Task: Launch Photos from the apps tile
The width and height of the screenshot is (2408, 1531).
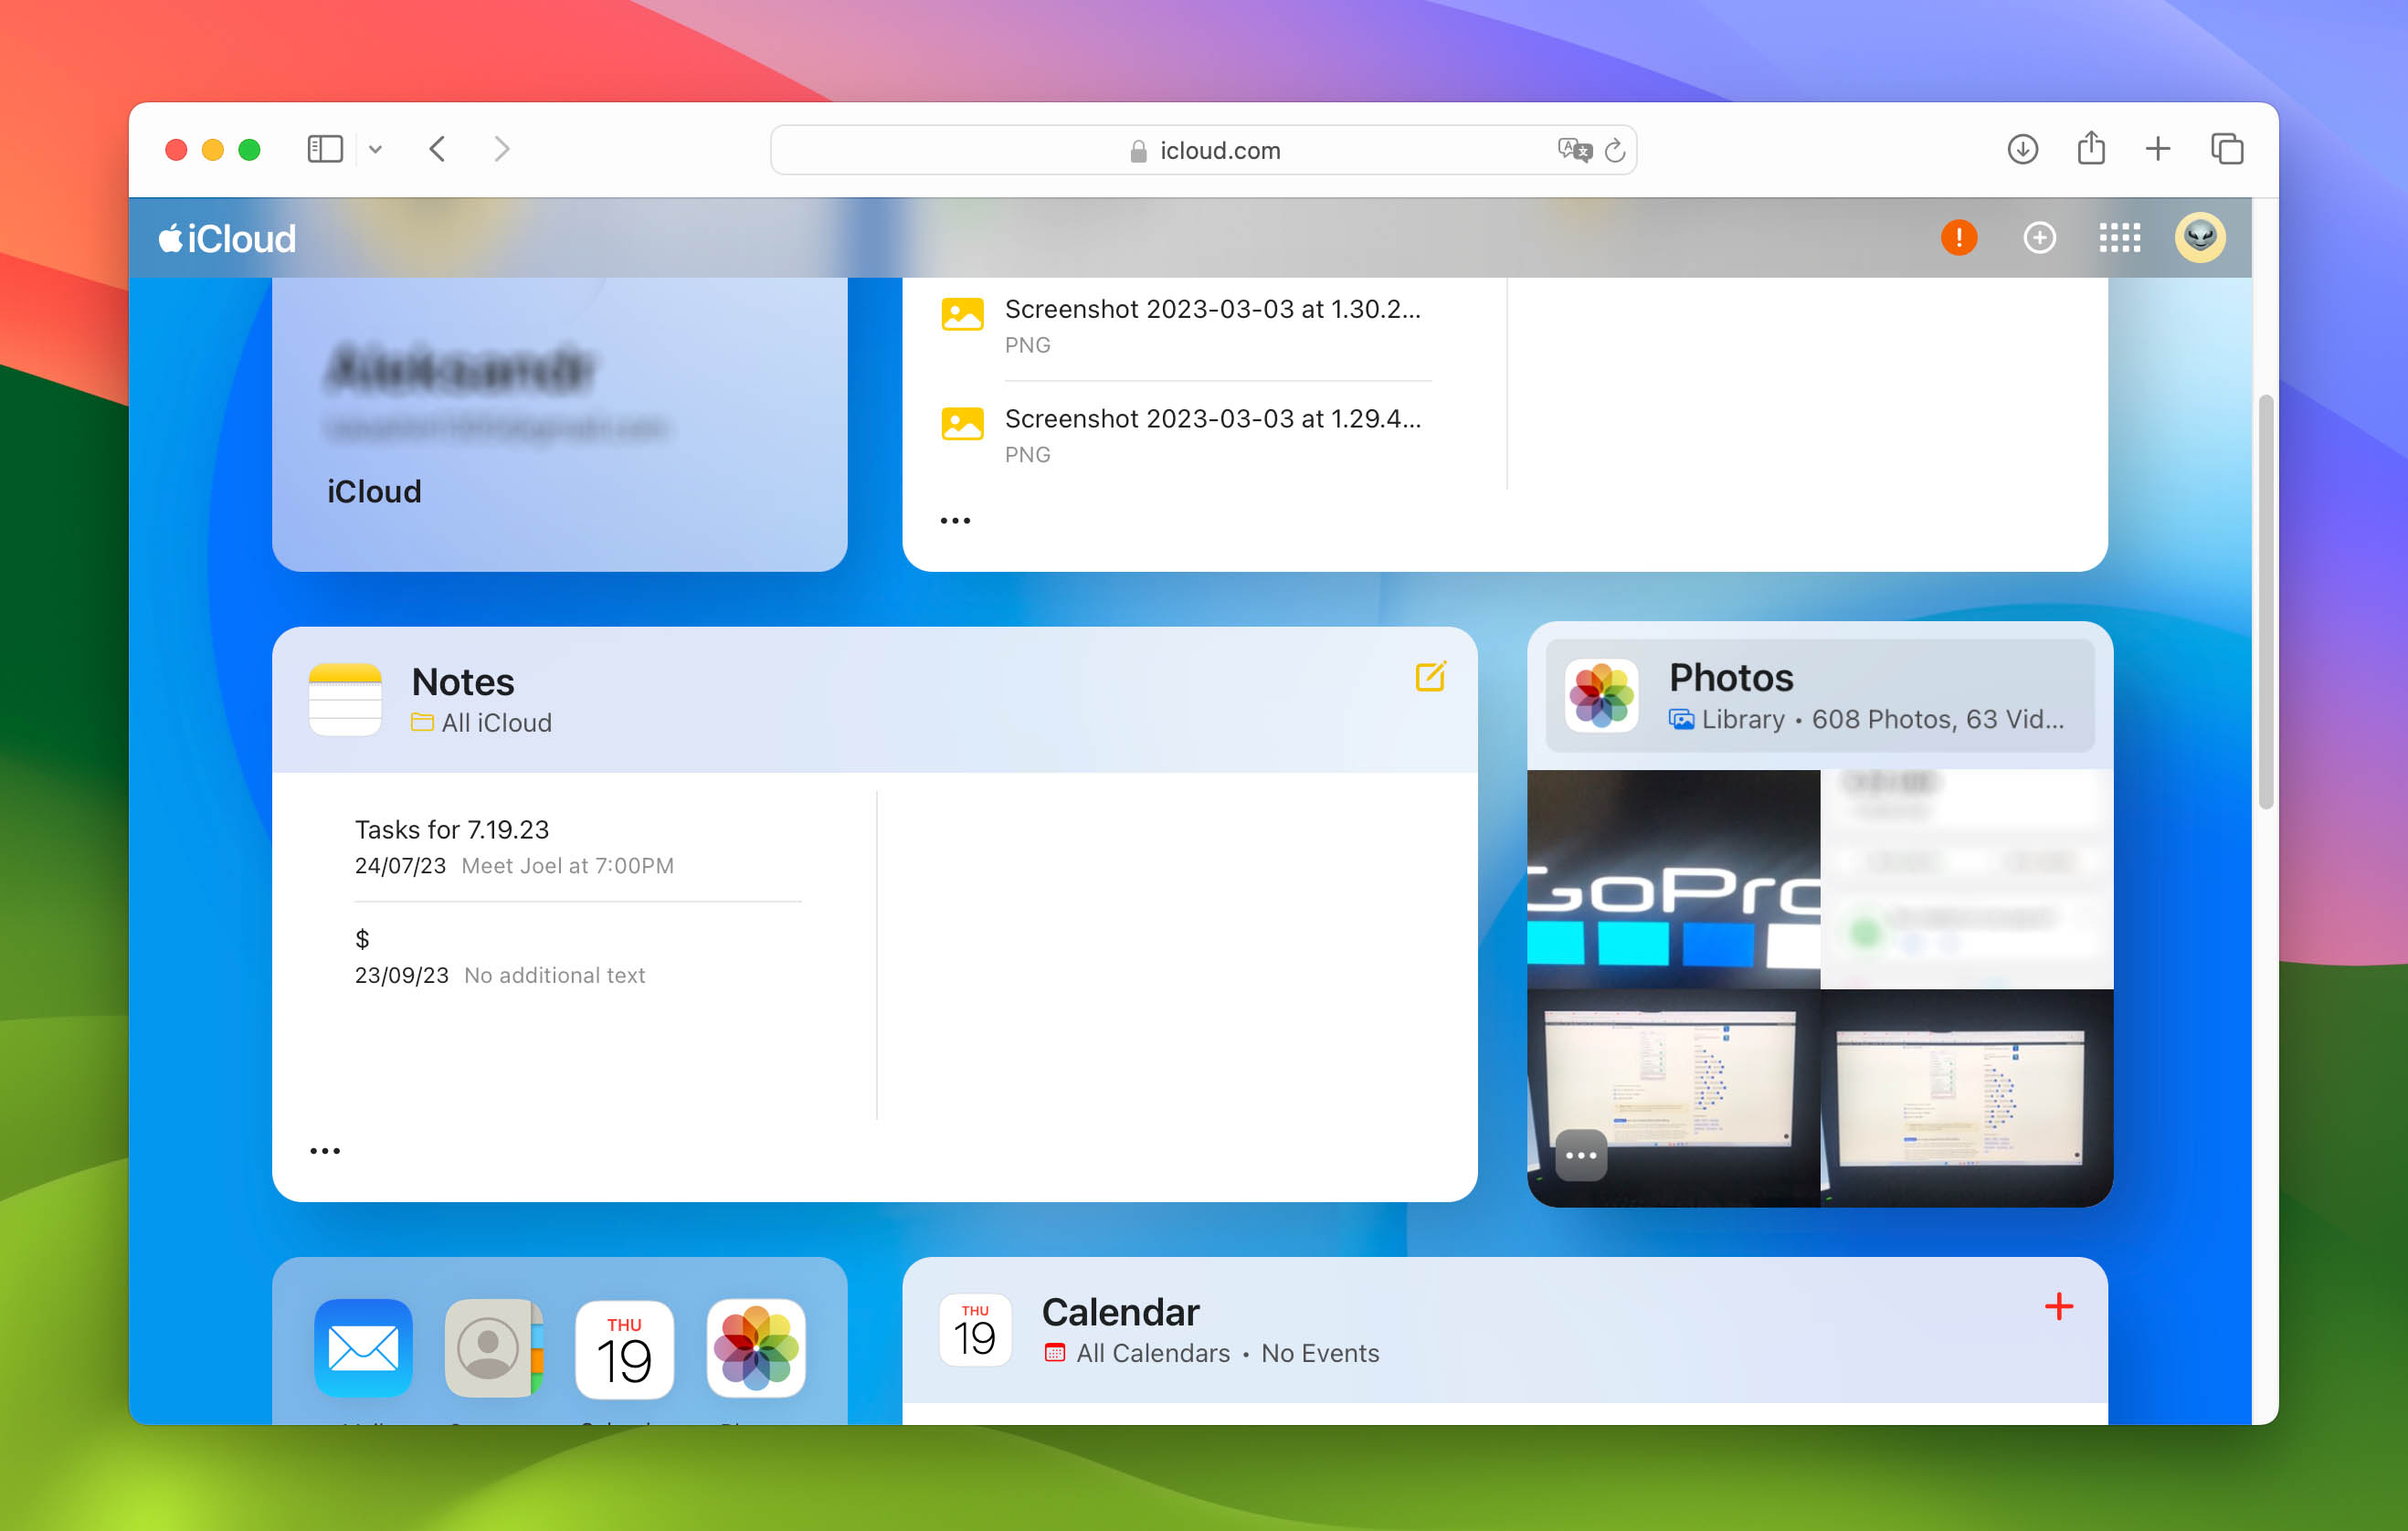Action: coord(756,1348)
